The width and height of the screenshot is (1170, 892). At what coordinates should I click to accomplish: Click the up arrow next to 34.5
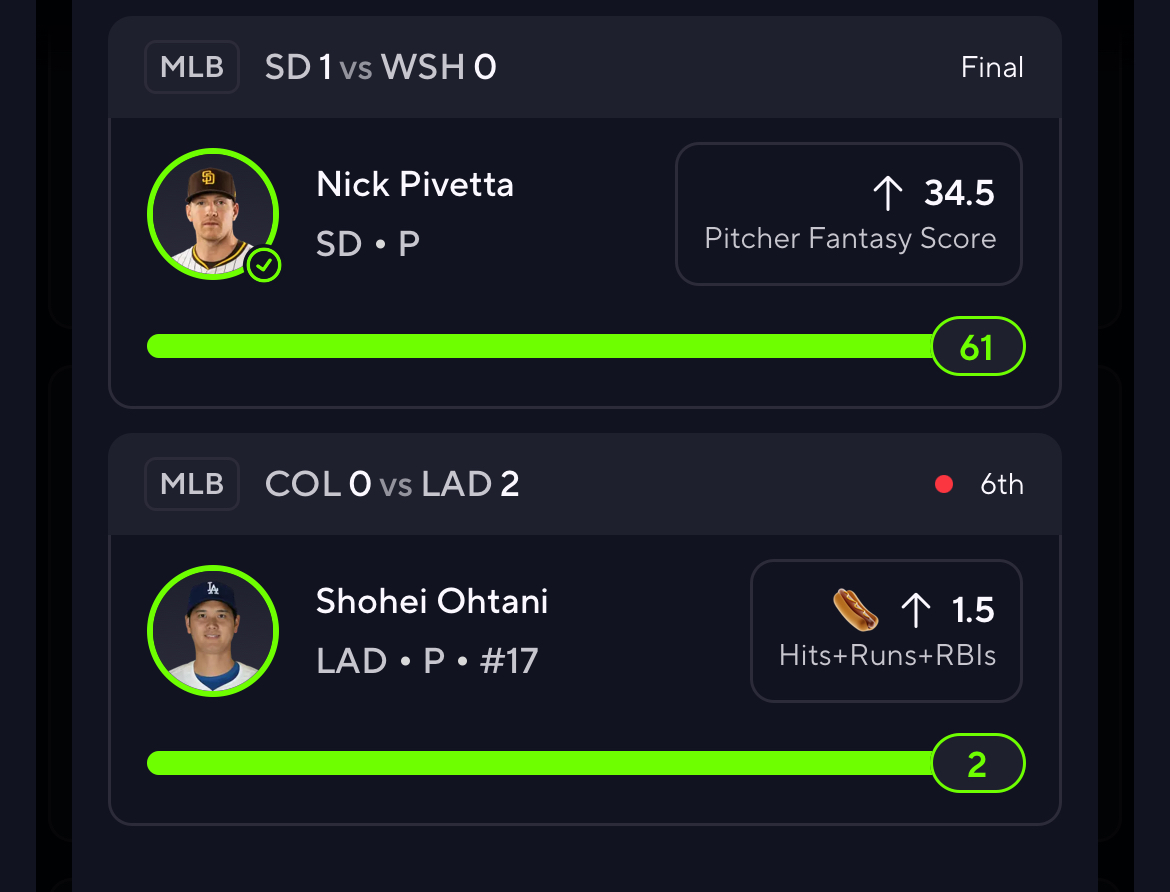click(888, 193)
